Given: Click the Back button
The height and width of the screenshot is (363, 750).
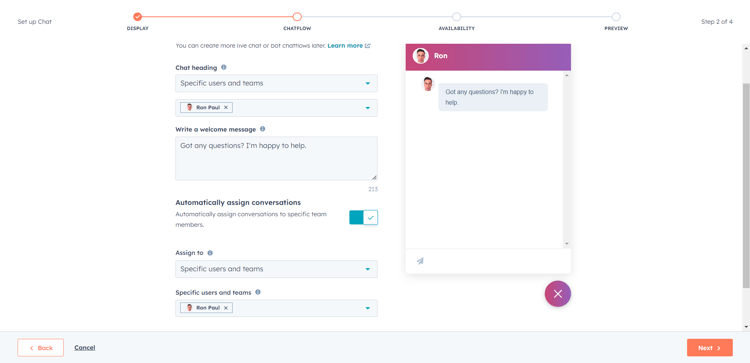Looking at the screenshot, I should [41, 348].
